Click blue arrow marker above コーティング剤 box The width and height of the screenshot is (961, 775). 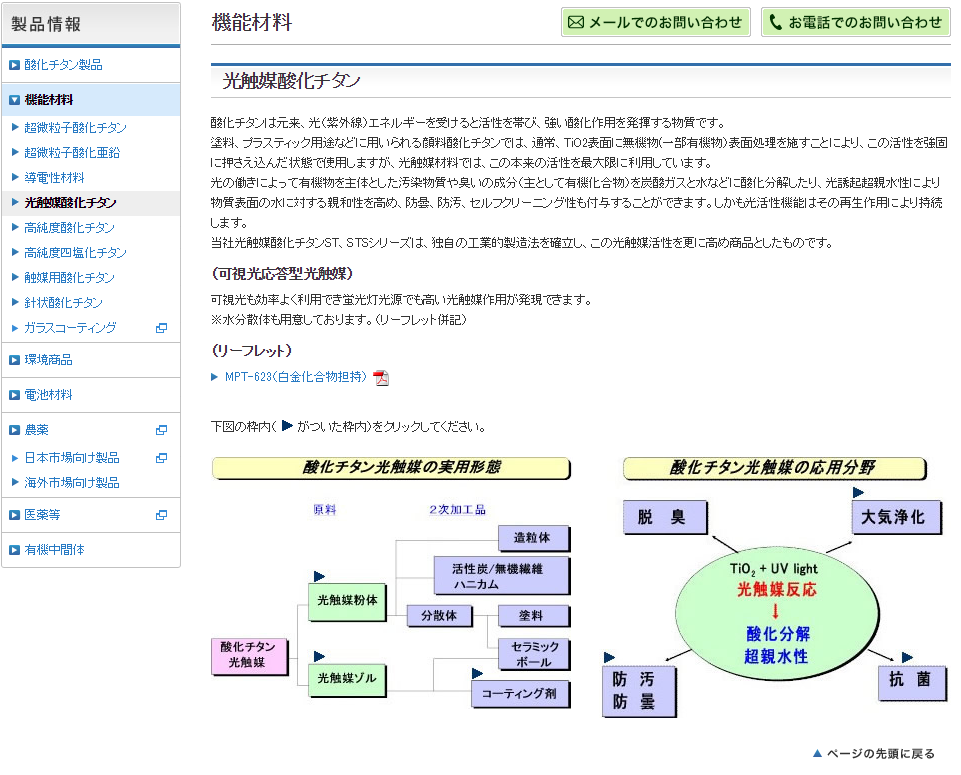[477, 674]
